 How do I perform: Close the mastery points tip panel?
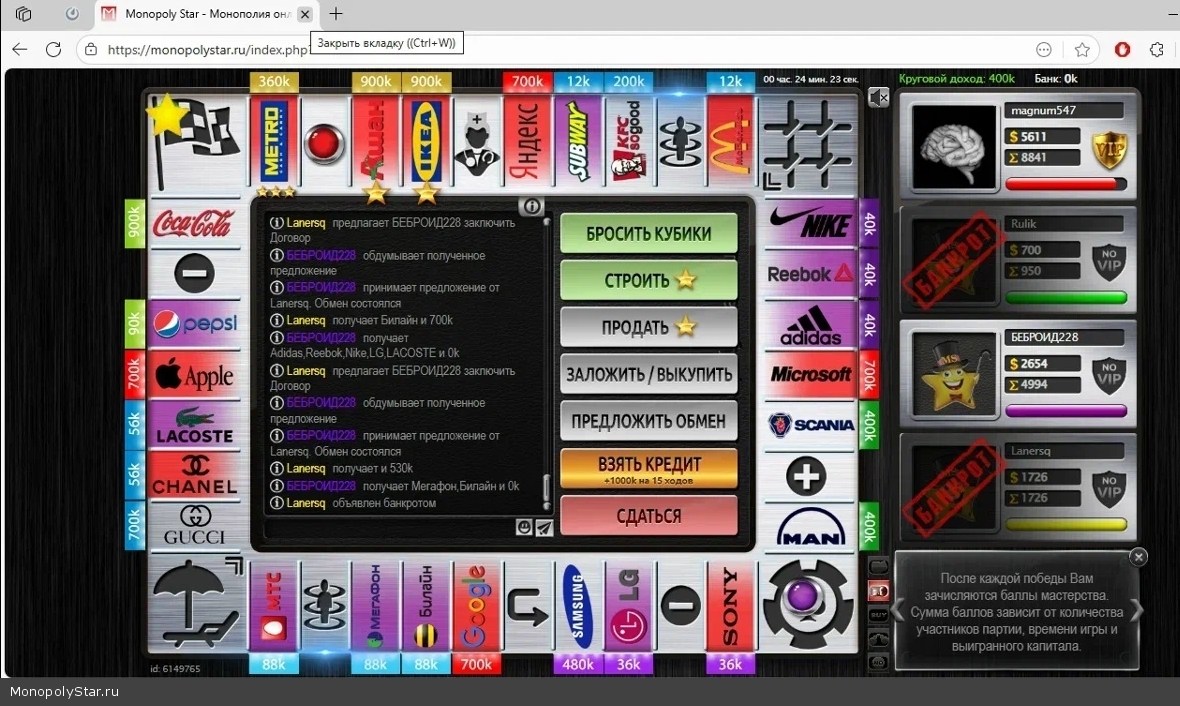coord(1139,557)
